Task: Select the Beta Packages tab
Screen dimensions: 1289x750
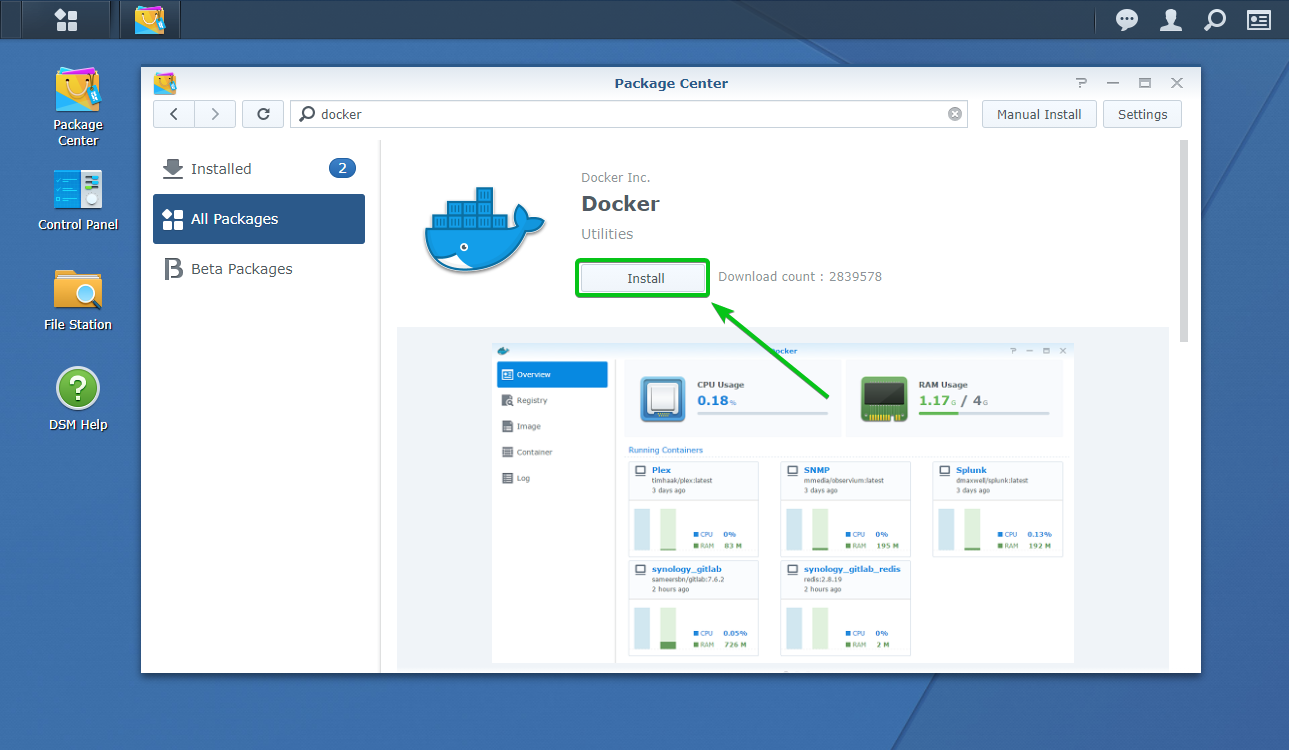Action: click(x=259, y=269)
